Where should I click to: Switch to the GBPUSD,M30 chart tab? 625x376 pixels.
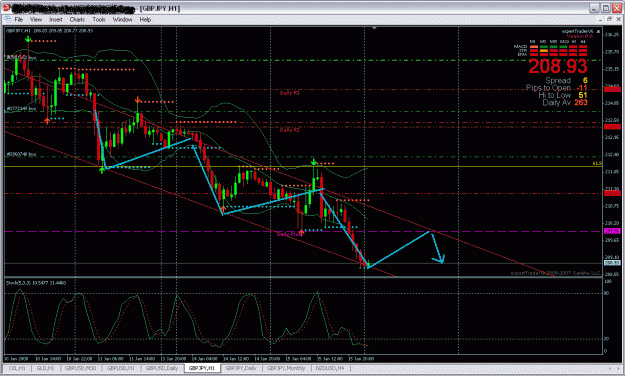tap(80, 368)
